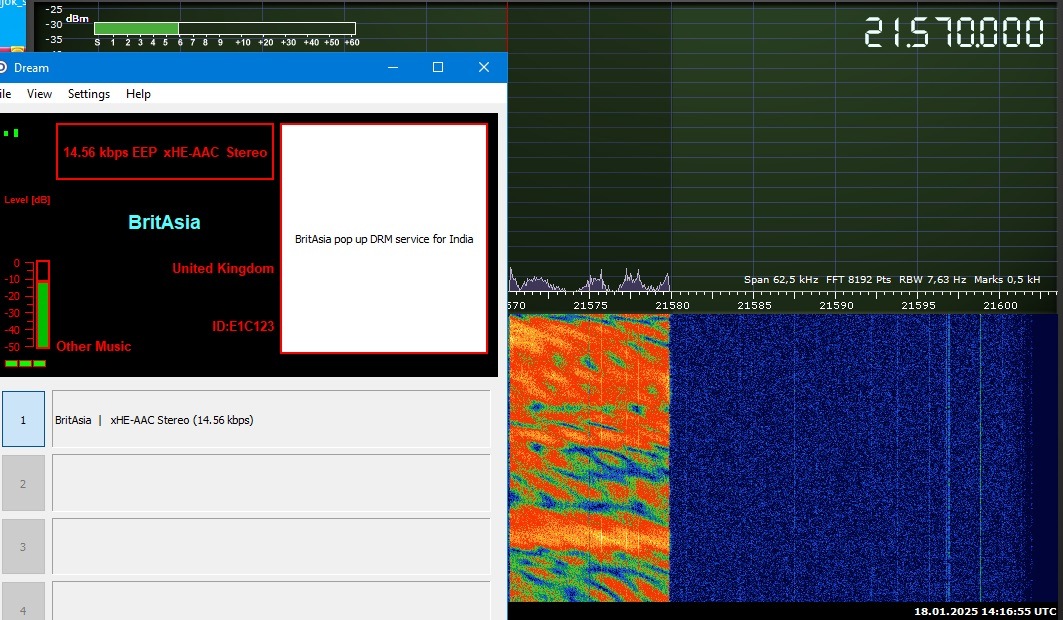The width and height of the screenshot is (1063, 620).
Task: Select service button 1
Action: click(x=23, y=419)
